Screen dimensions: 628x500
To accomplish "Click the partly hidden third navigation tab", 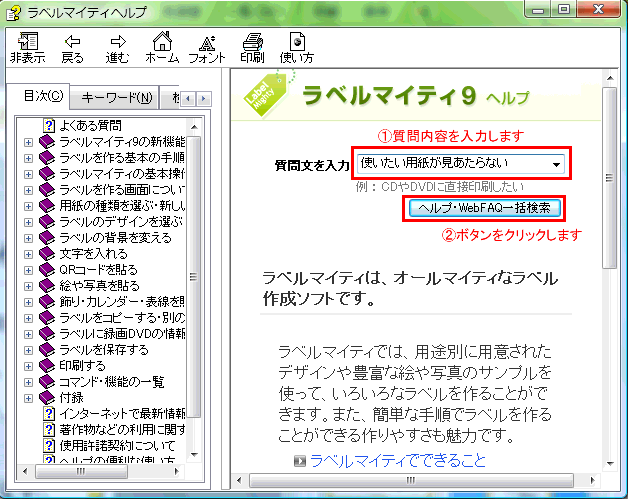I will click(x=171, y=98).
